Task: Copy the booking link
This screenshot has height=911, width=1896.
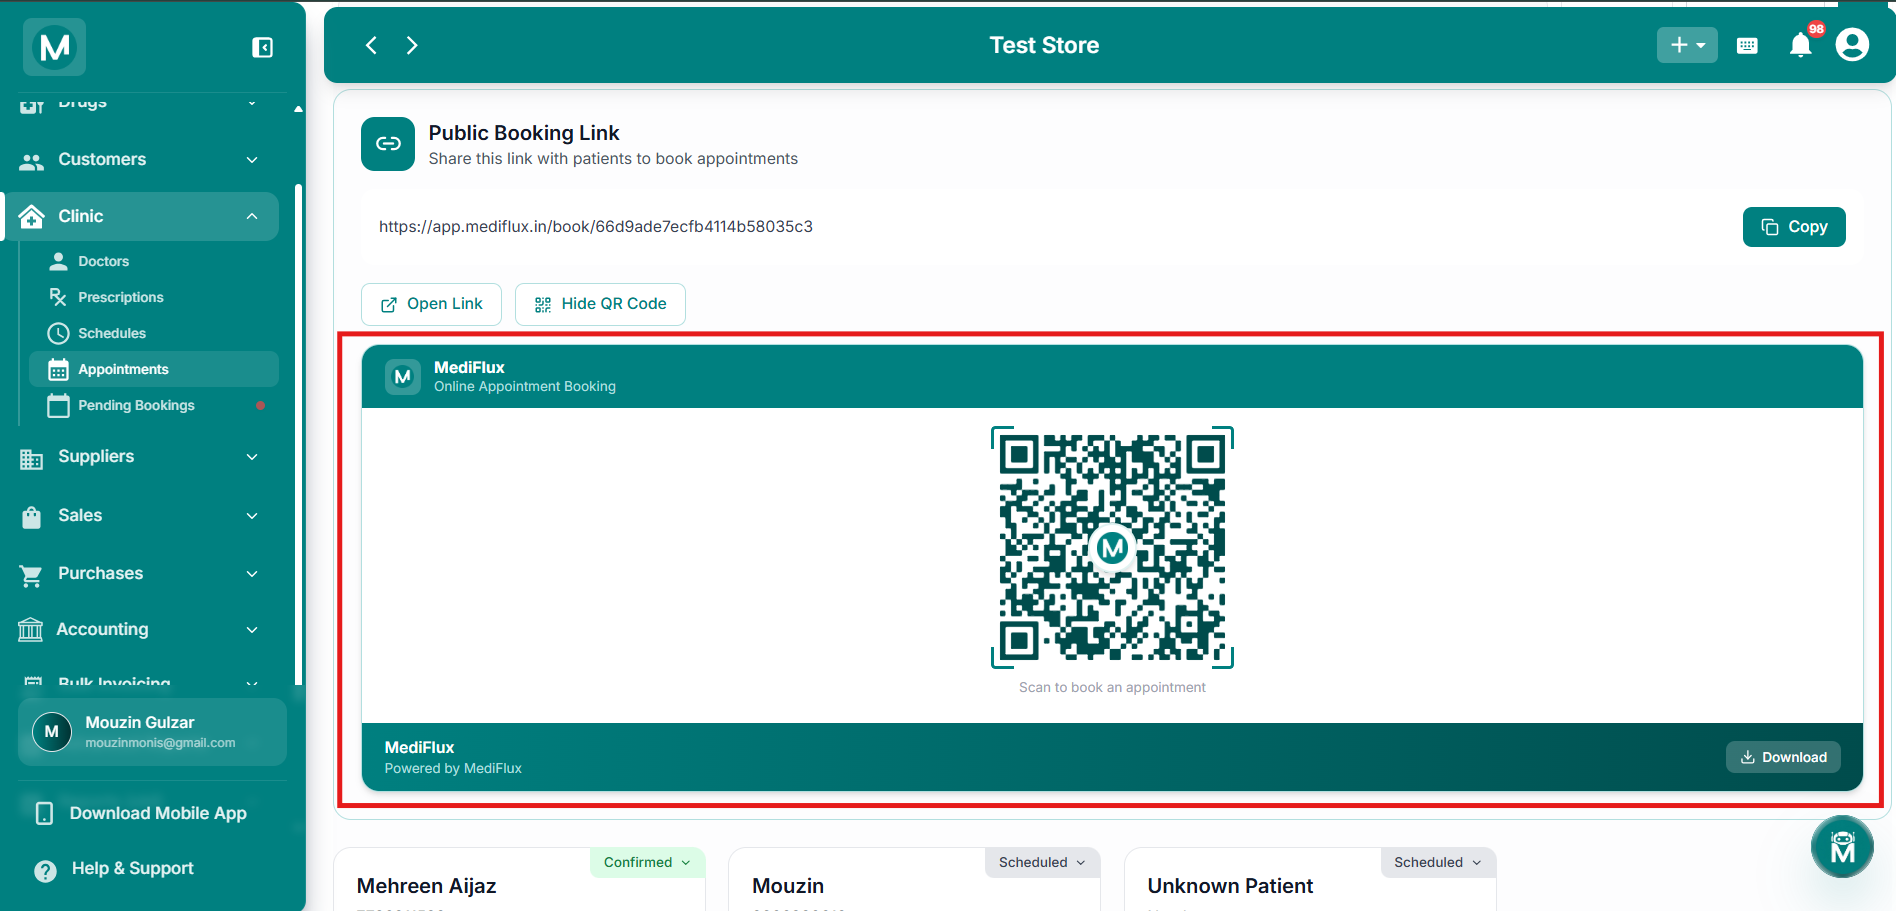Action: pyautogui.click(x=1794, y=227)
